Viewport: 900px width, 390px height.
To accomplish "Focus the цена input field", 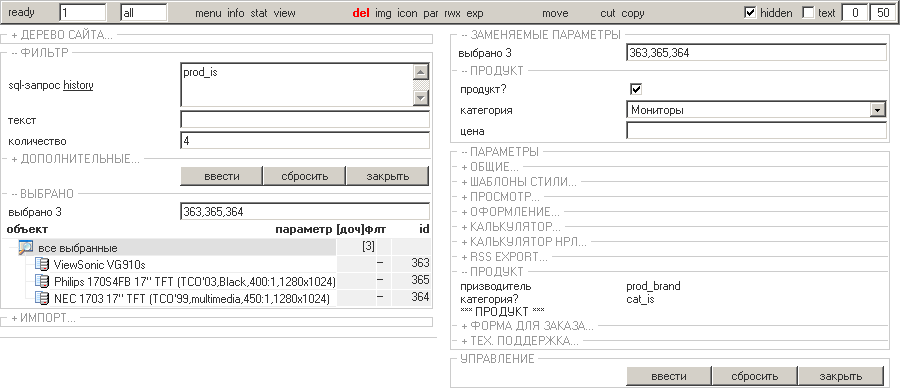I will 757,131.
